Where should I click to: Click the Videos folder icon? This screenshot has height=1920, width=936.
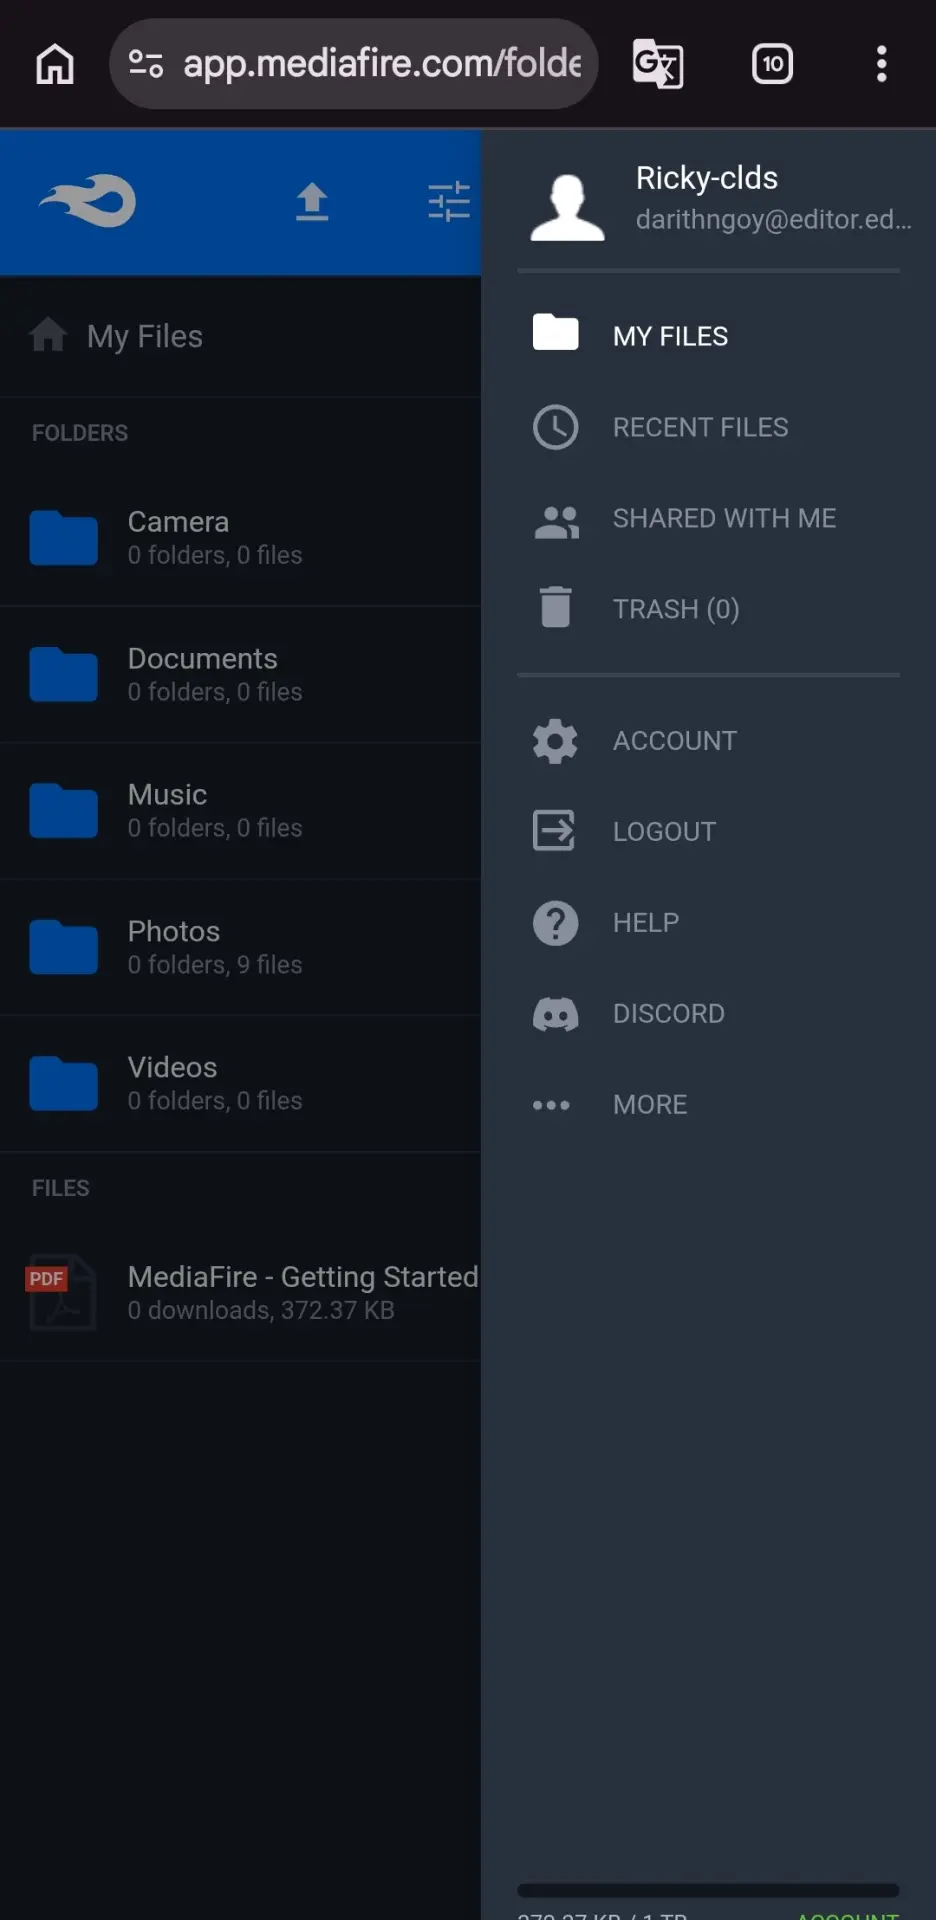click(64, 1084)
